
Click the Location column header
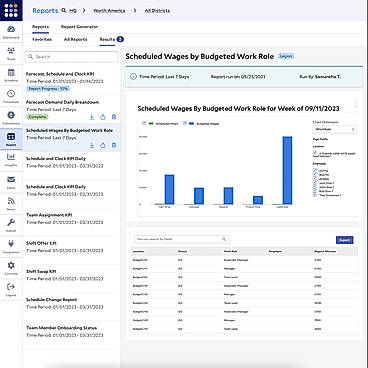pyautogui.click(x=139, y=251)
